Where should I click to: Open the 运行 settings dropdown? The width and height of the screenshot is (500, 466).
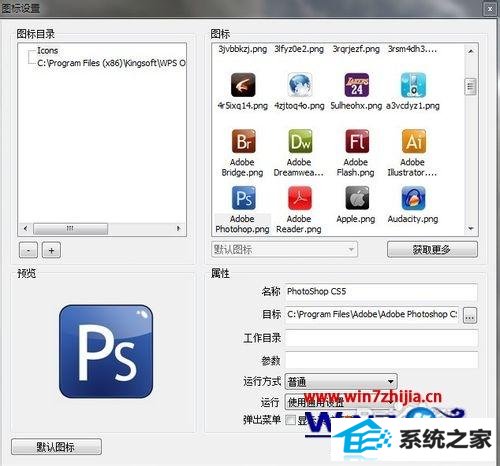[341, 402]
